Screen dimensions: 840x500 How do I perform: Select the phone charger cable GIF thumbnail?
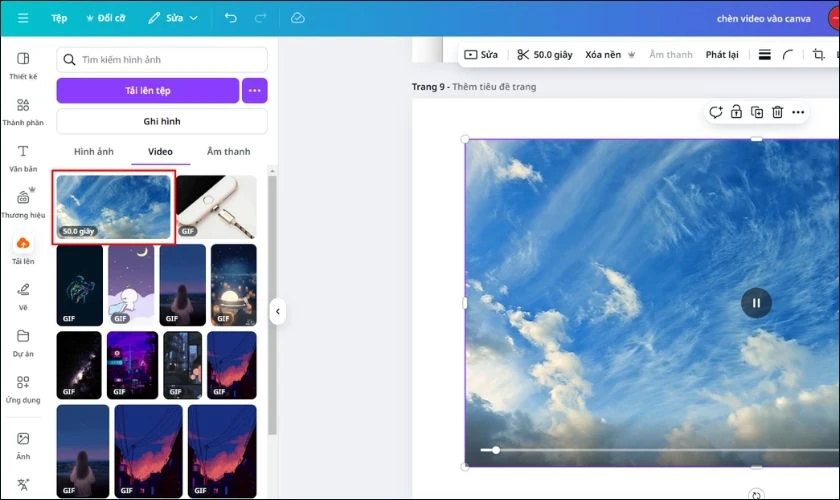click(x=216, y=207)
